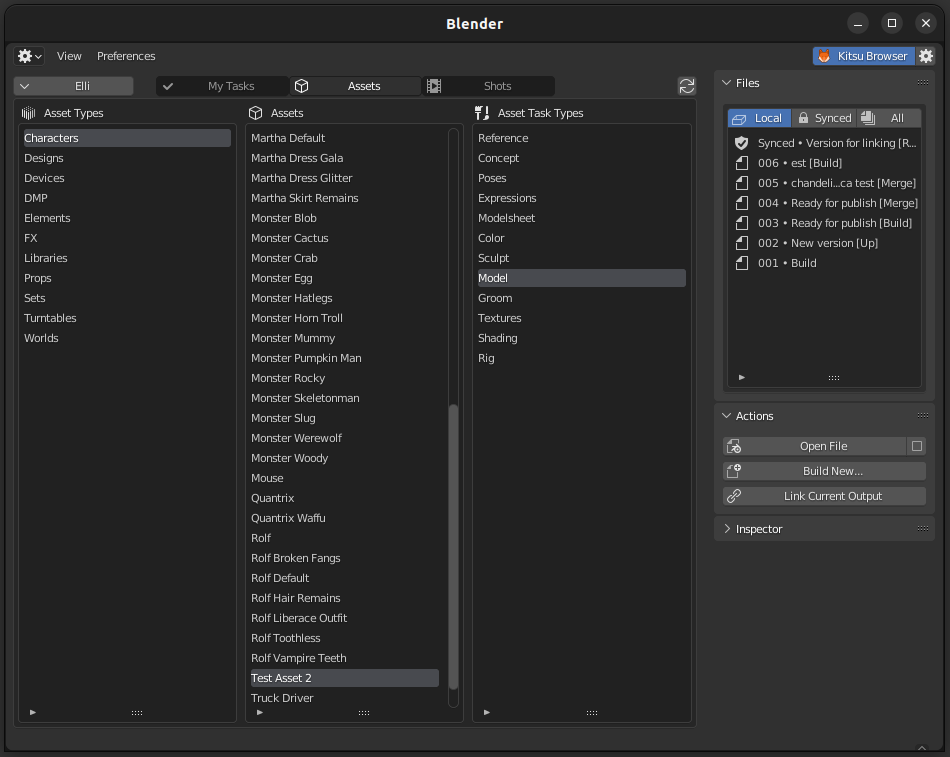Toggle the checkbox beside Open File
Image resolution: width=950 pixels, height=757 pixels.
[917, 446]
